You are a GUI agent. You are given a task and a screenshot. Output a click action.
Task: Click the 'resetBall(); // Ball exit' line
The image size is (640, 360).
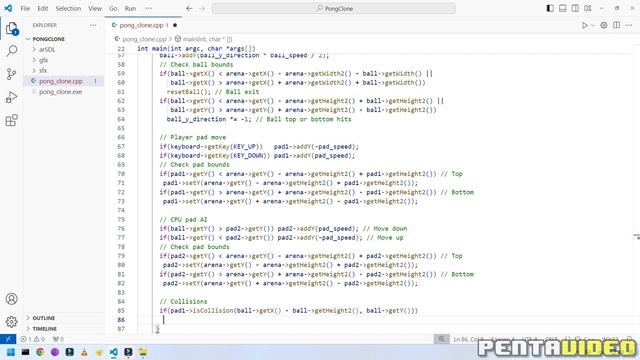click(213, 92)
